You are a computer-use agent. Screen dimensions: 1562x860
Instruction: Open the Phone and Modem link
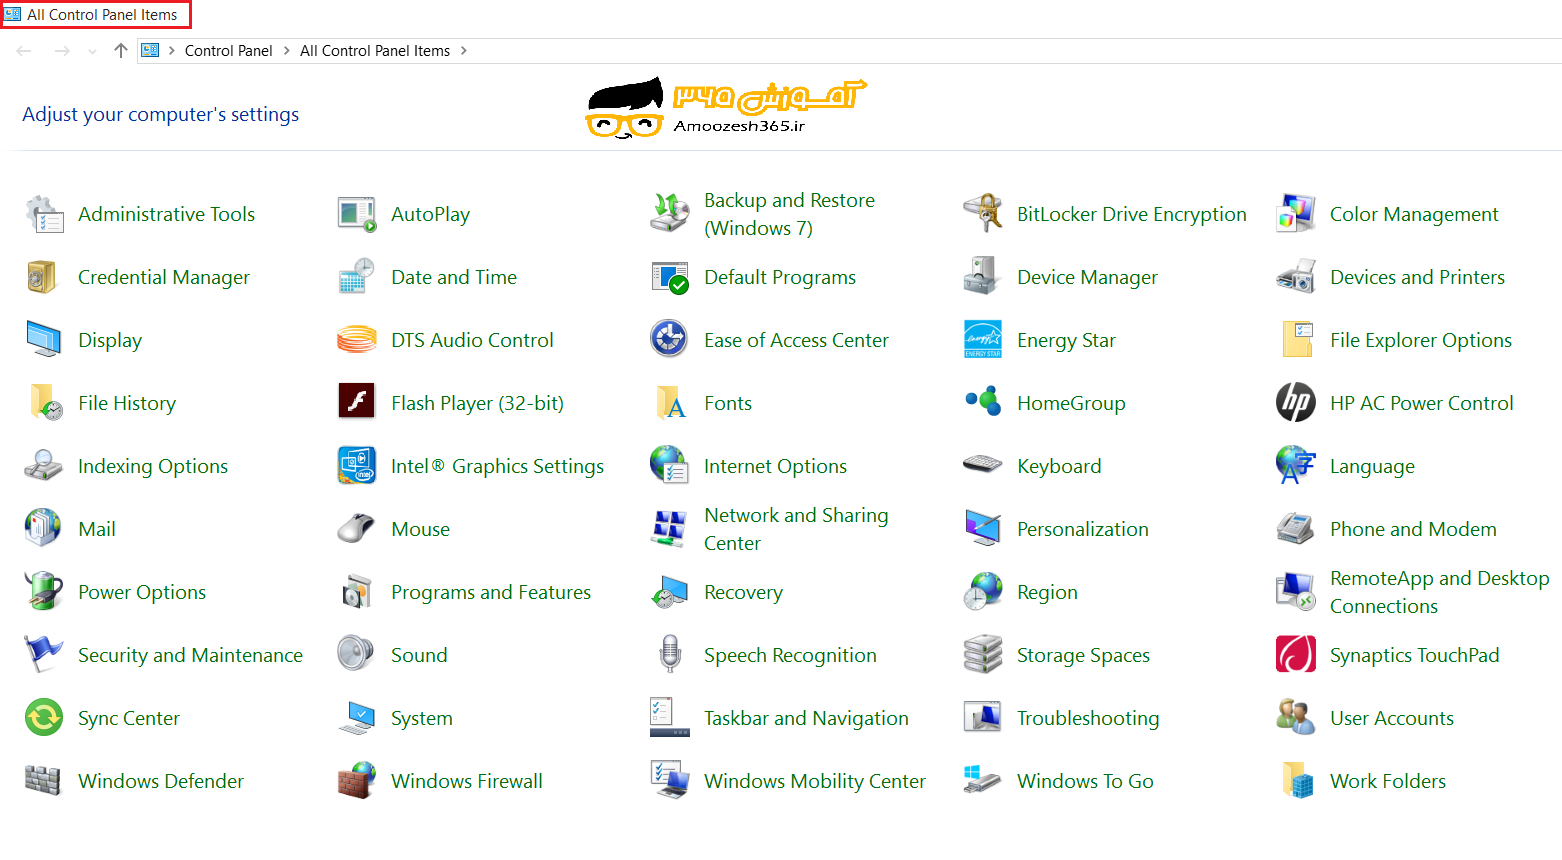click(x=1413, y=529)
